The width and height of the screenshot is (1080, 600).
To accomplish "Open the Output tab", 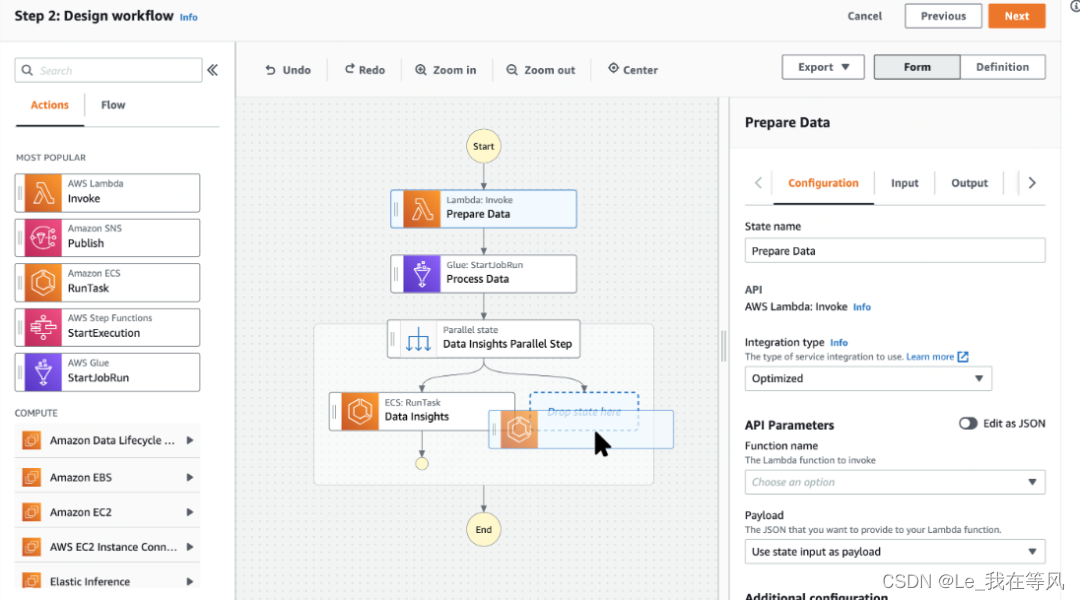I will point(969,183).
